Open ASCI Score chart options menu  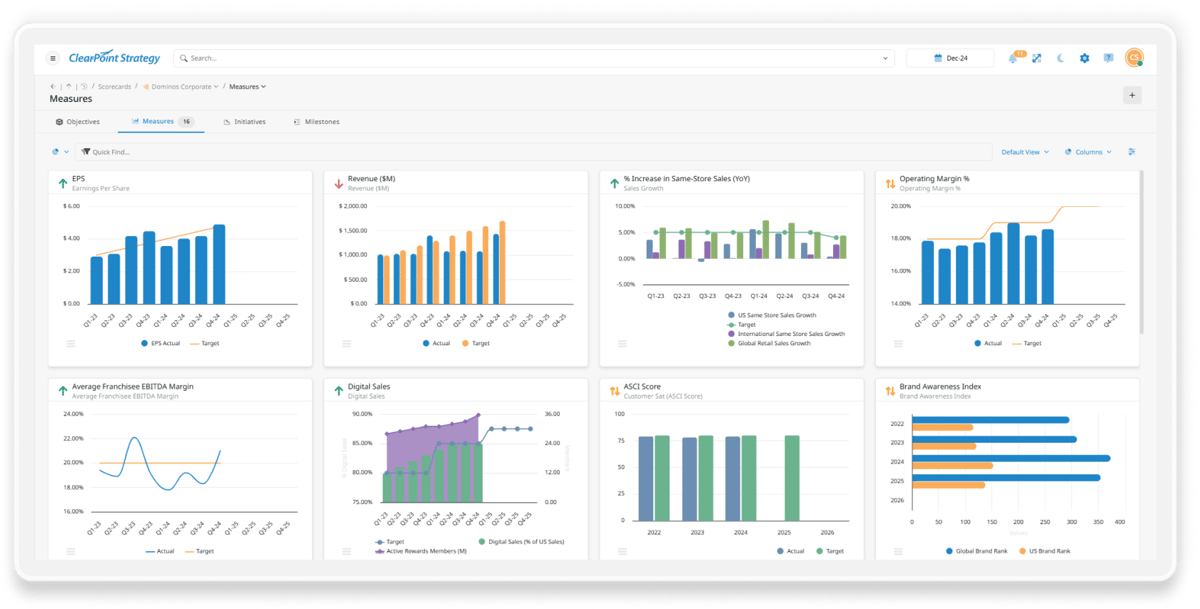622,552
